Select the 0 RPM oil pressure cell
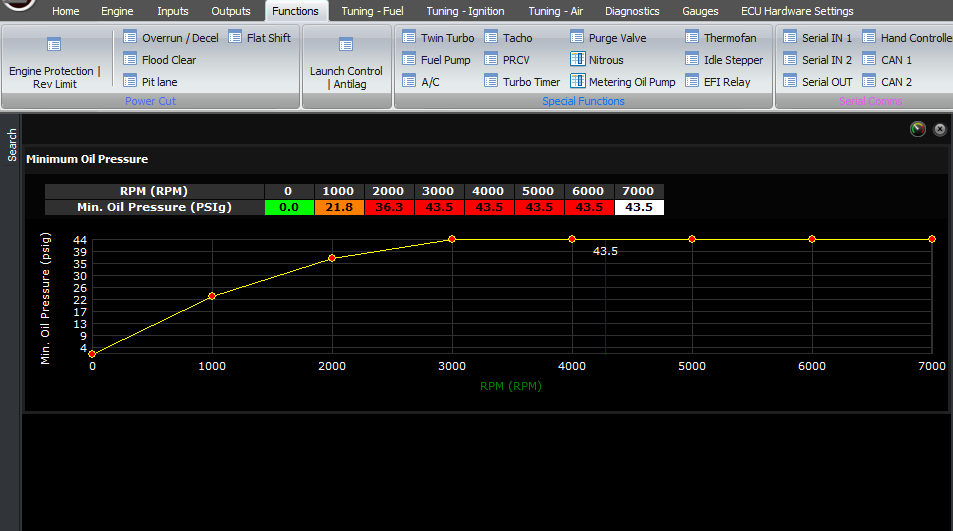 tap(289, 207)
